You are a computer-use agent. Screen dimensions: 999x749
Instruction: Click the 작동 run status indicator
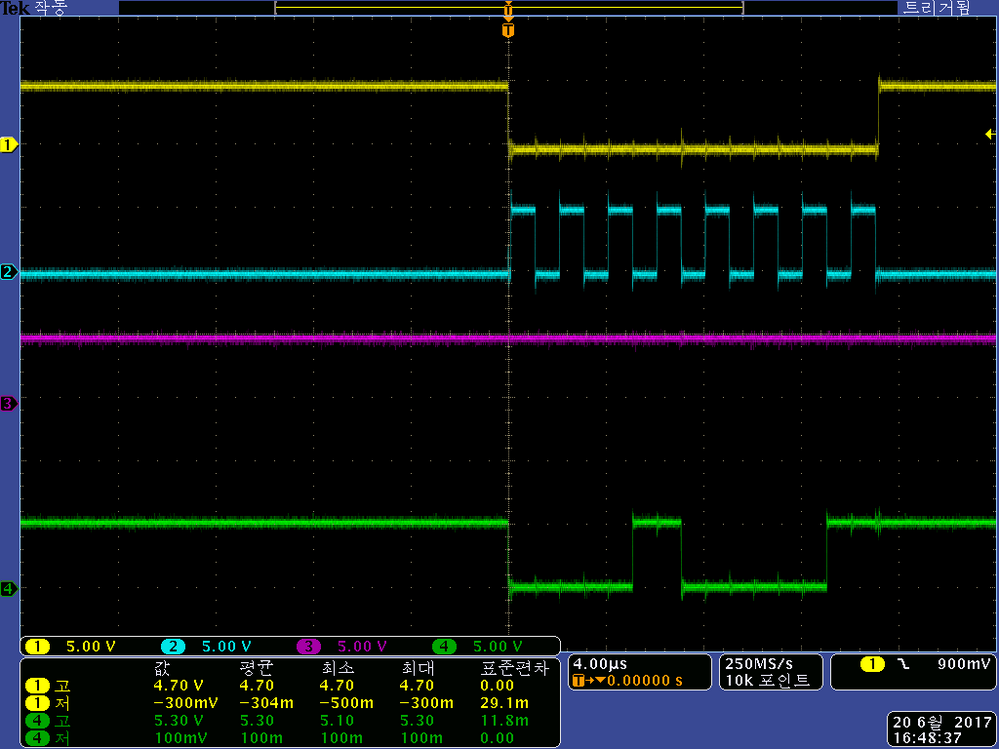(49, 8)
